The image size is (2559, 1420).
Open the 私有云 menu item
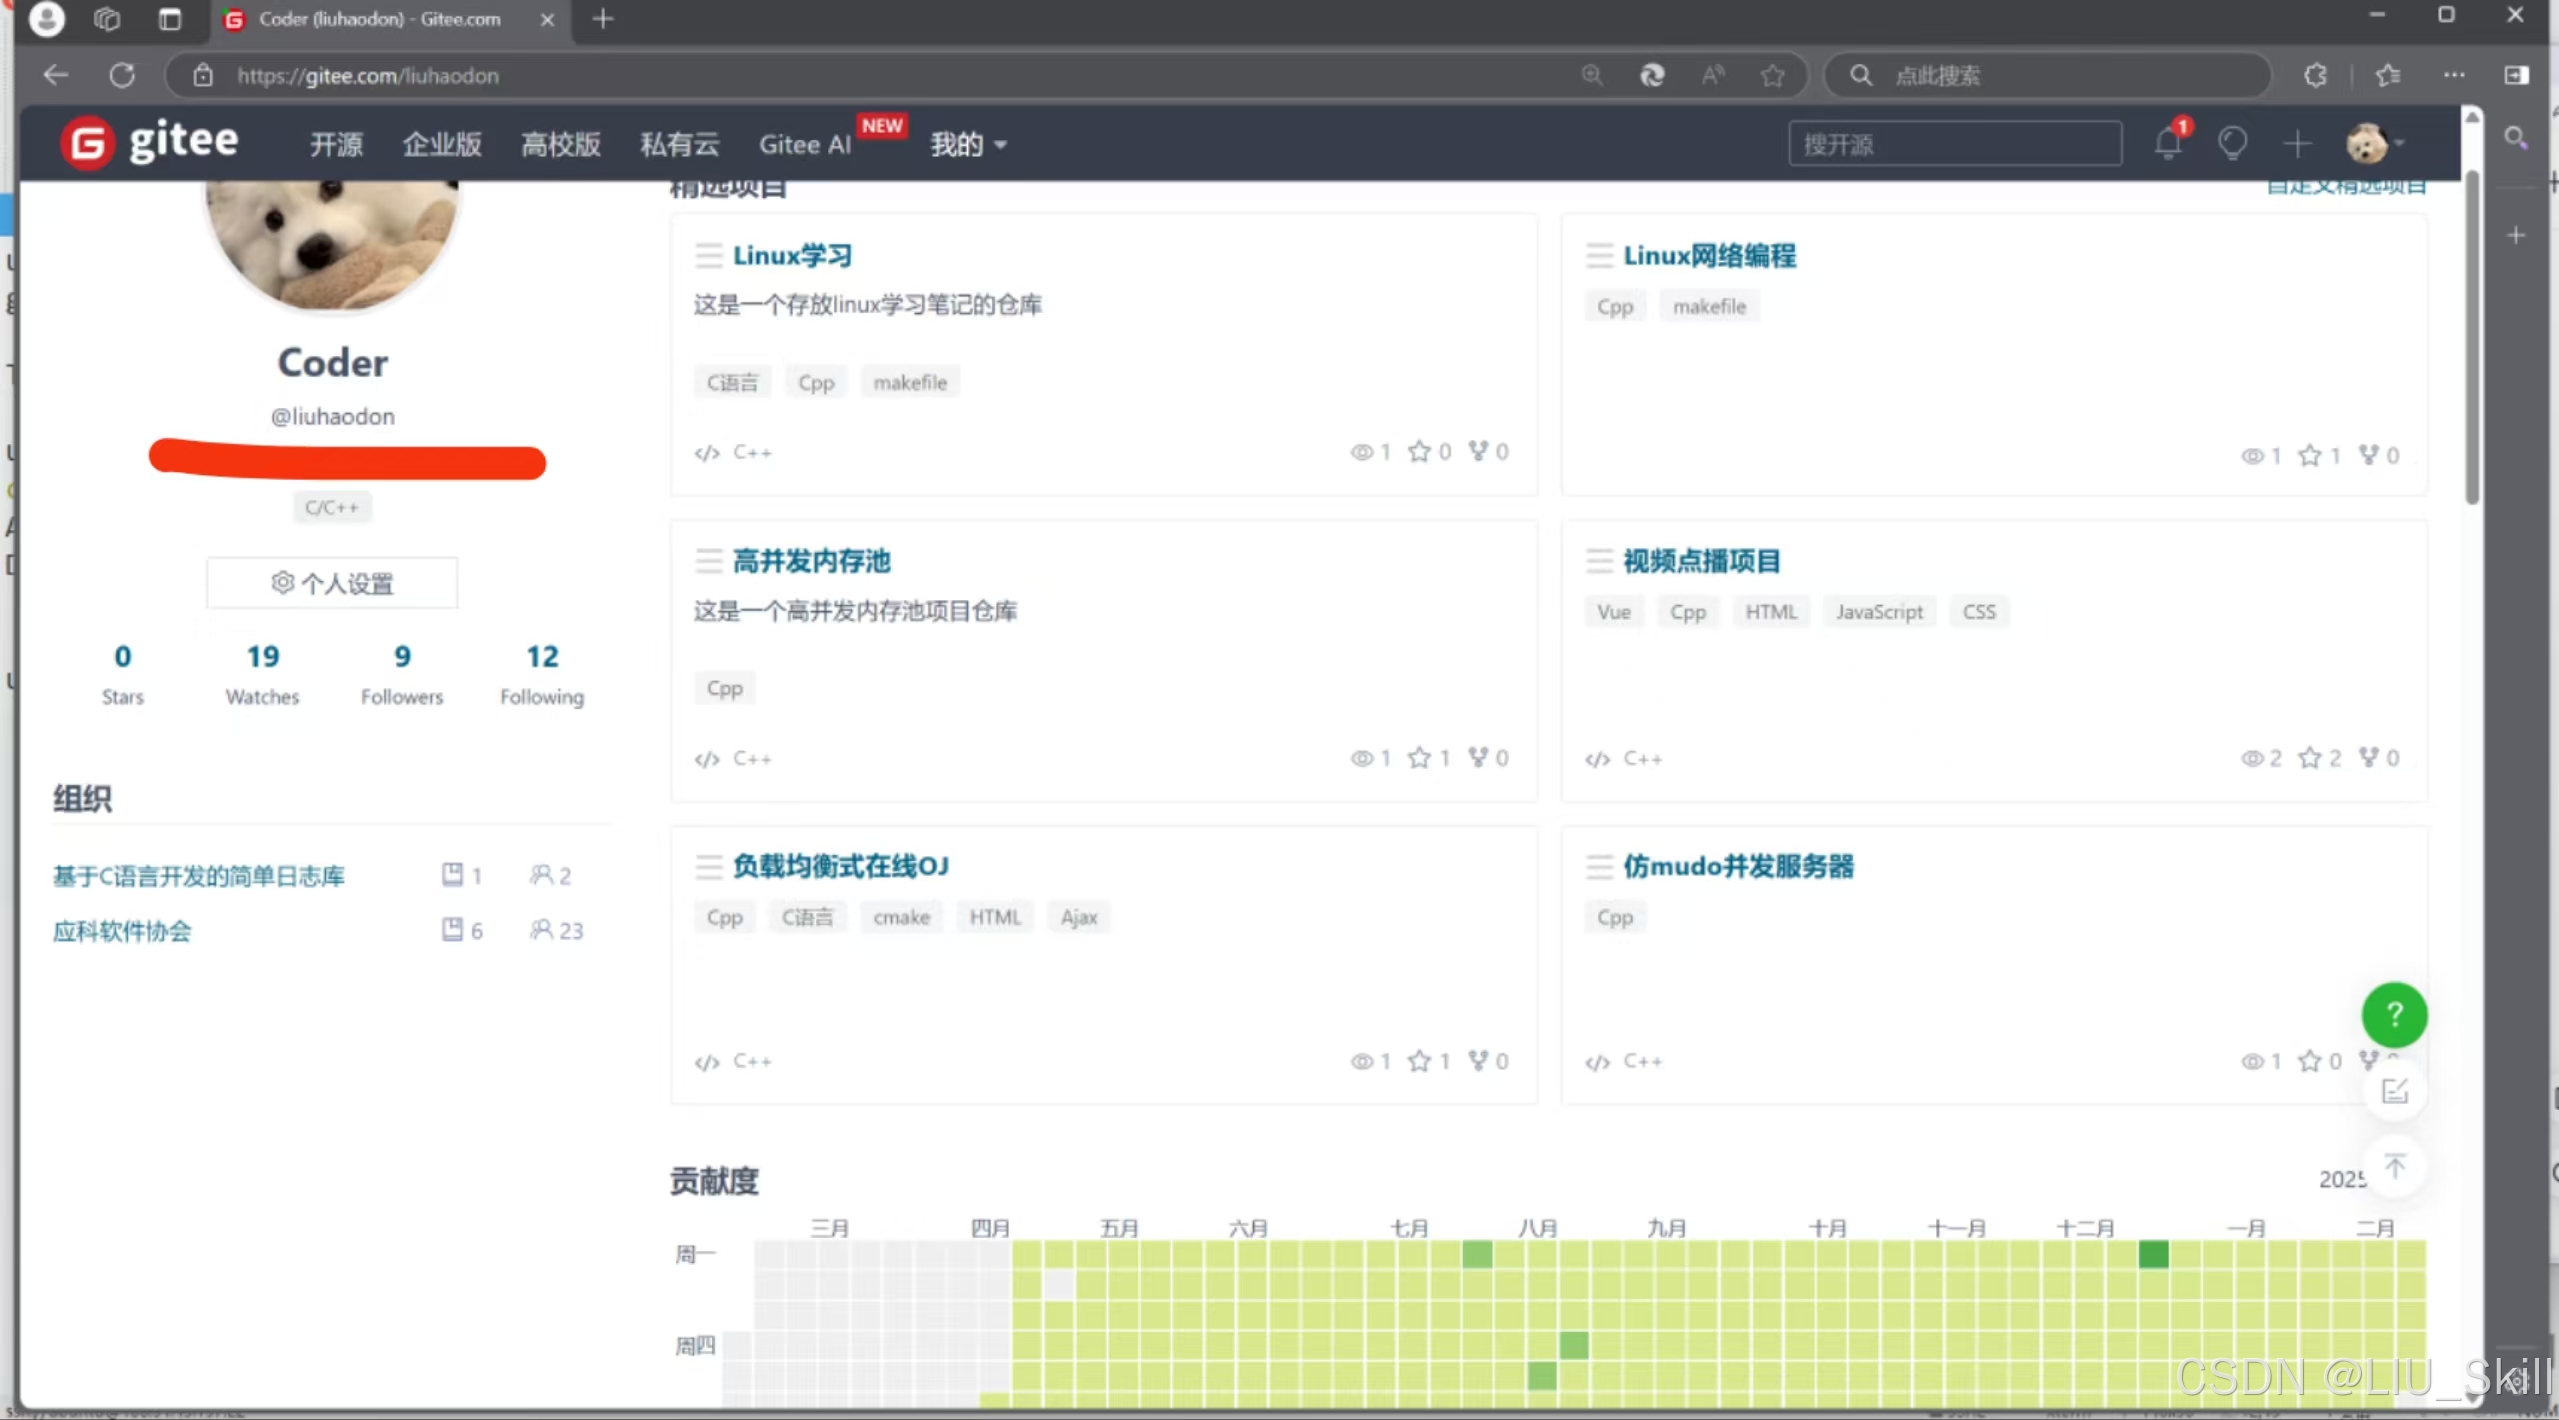(680, 144)
